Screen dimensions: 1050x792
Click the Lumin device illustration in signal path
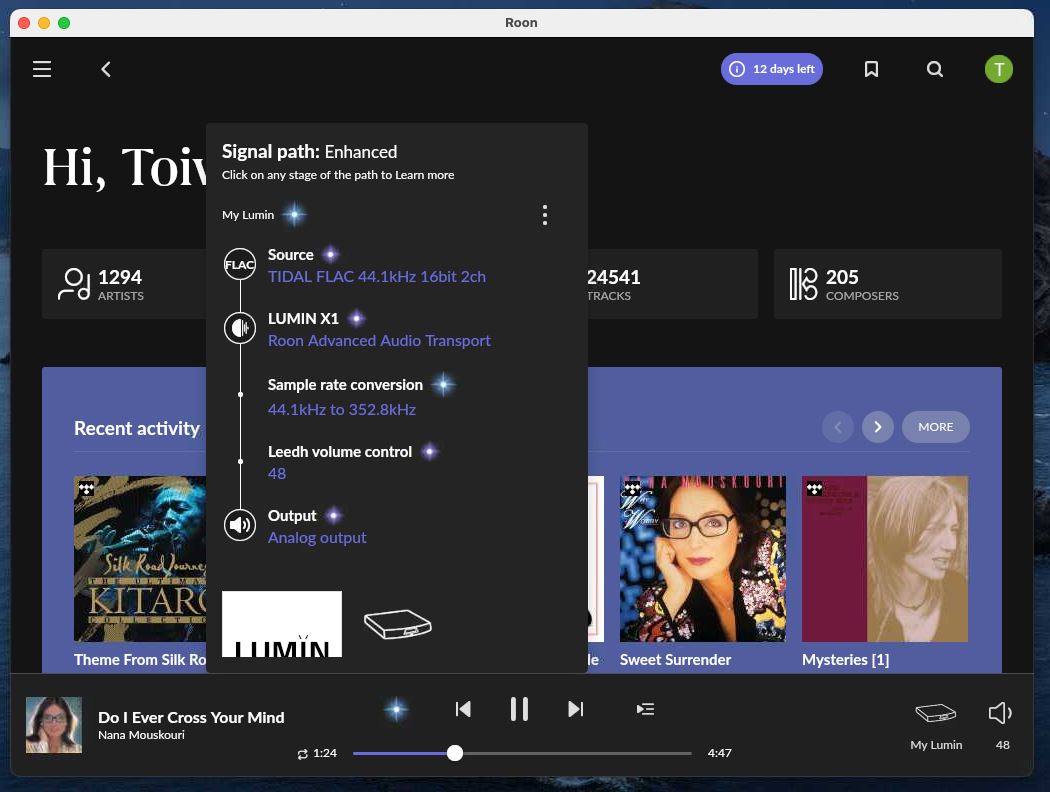tap(398, 624)
